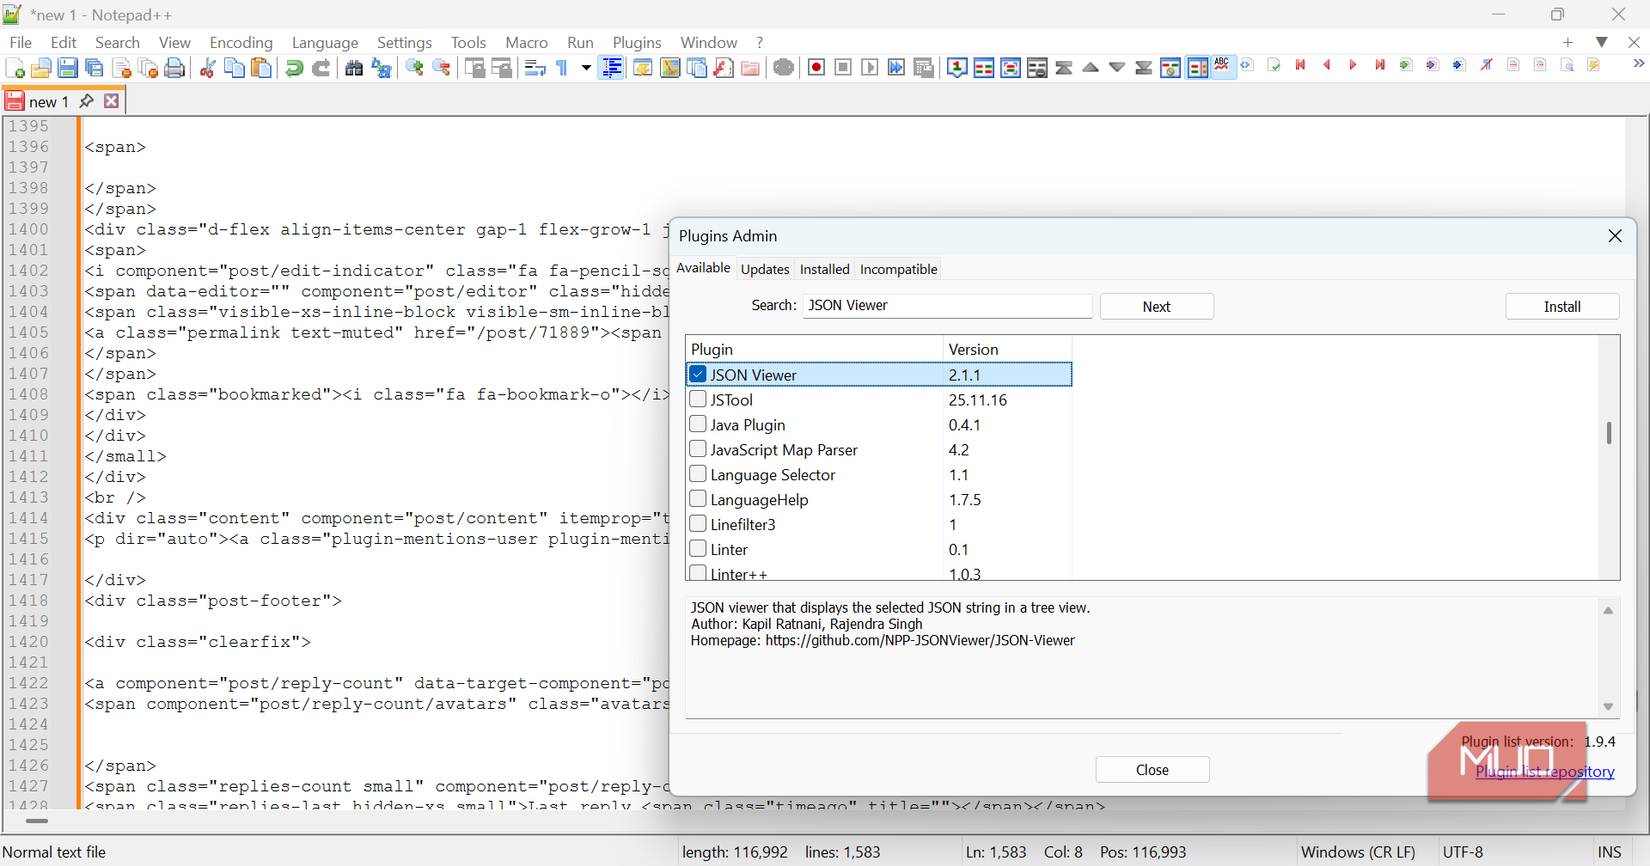Click description box scroll up arrow
This screenshot has width=1650, height=866.
[x=1608, y=610]
